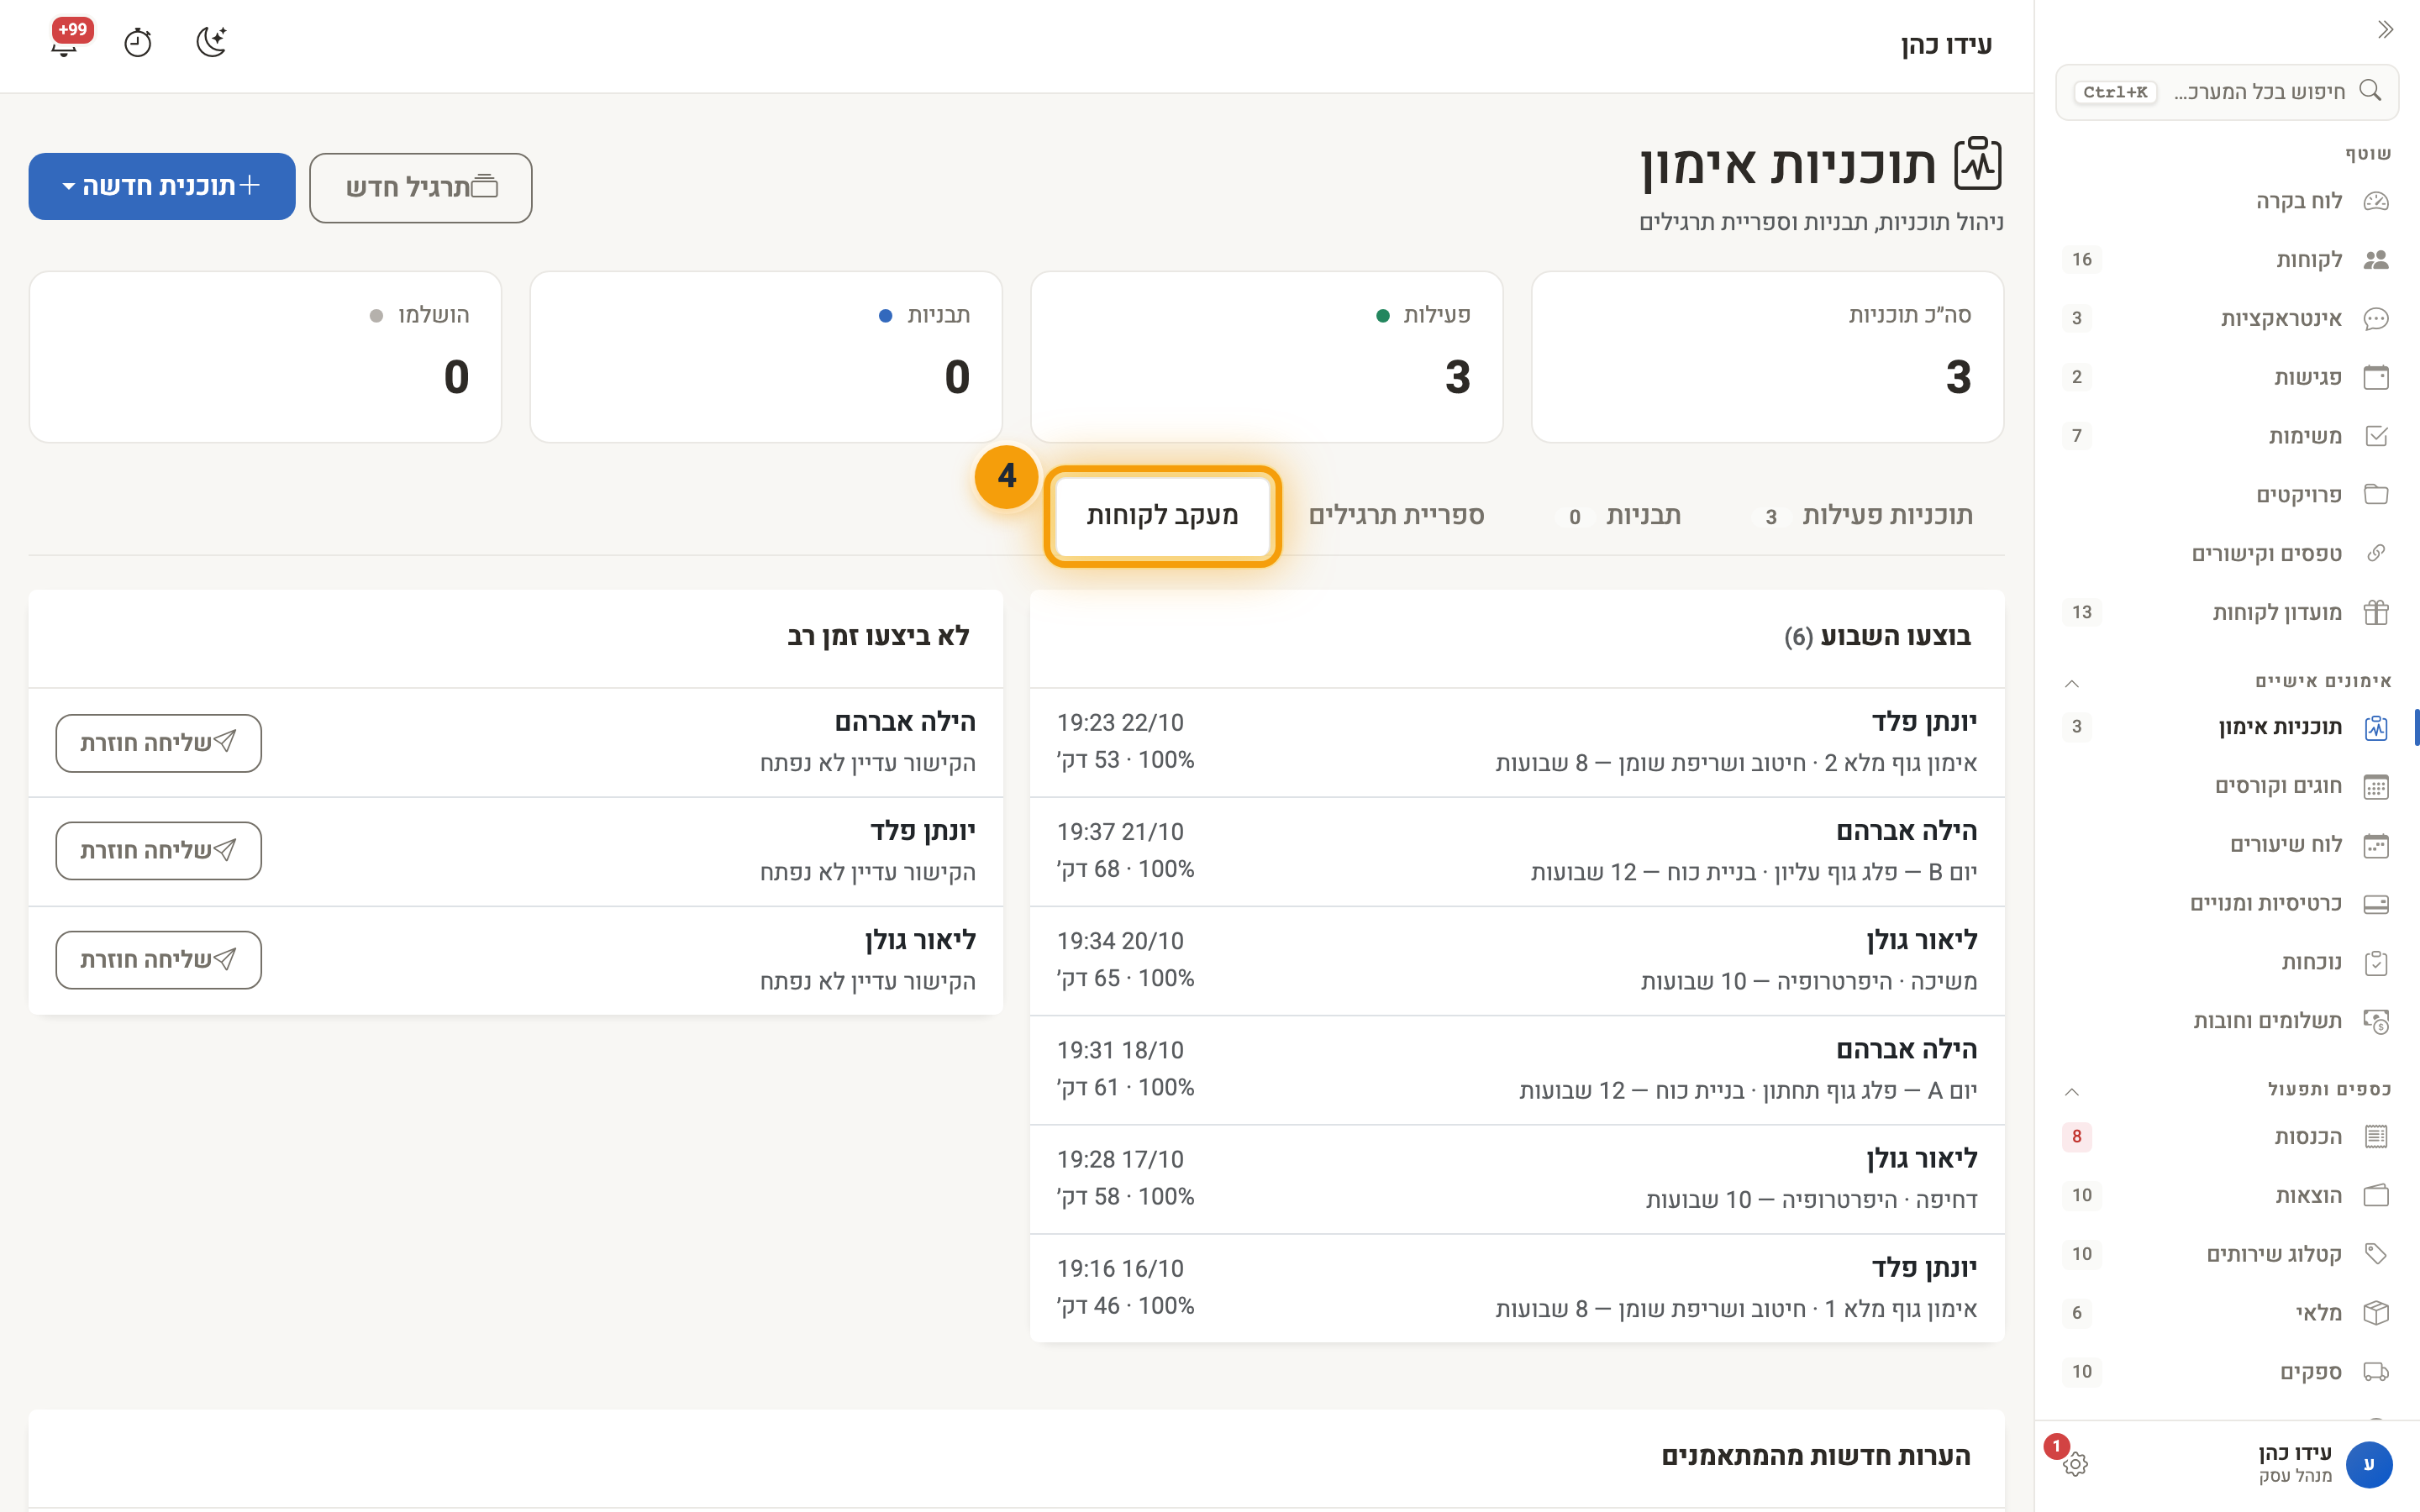
Task: Open לוח שיעורים in the sidebar
Action: pyautogui.click(x=2226, y=845)
